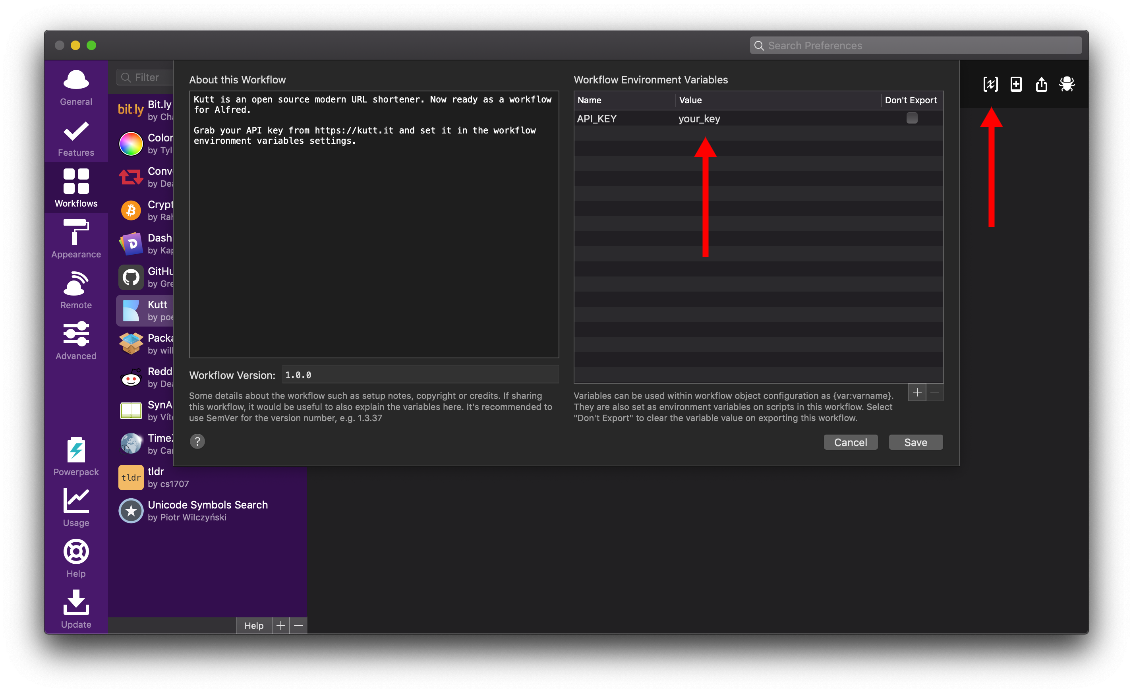Click the Cancel button
1133x693 pixels.
click(x=850, y=442)
